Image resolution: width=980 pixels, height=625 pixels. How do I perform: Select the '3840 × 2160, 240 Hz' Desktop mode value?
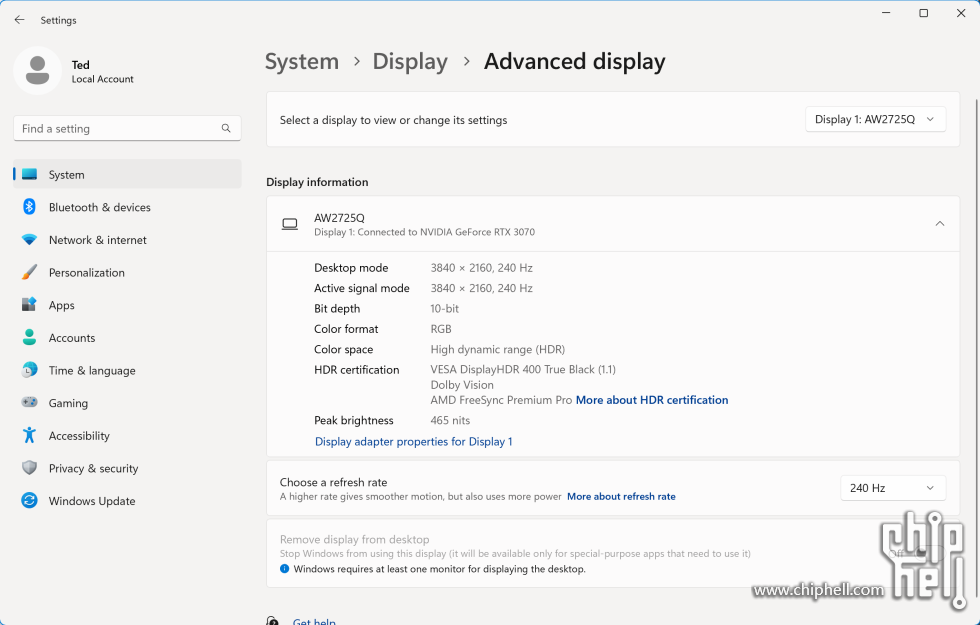click(x=481, y=268)
